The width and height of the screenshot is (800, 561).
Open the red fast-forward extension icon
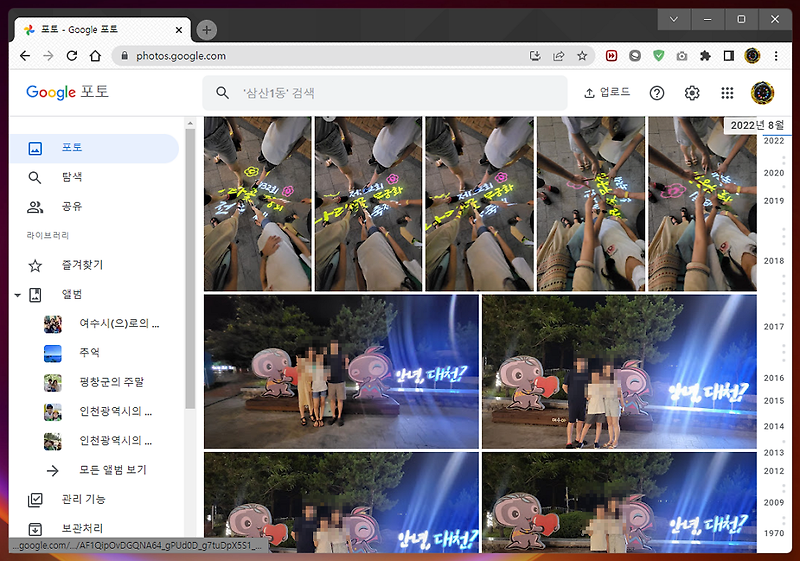pos(611,56)
